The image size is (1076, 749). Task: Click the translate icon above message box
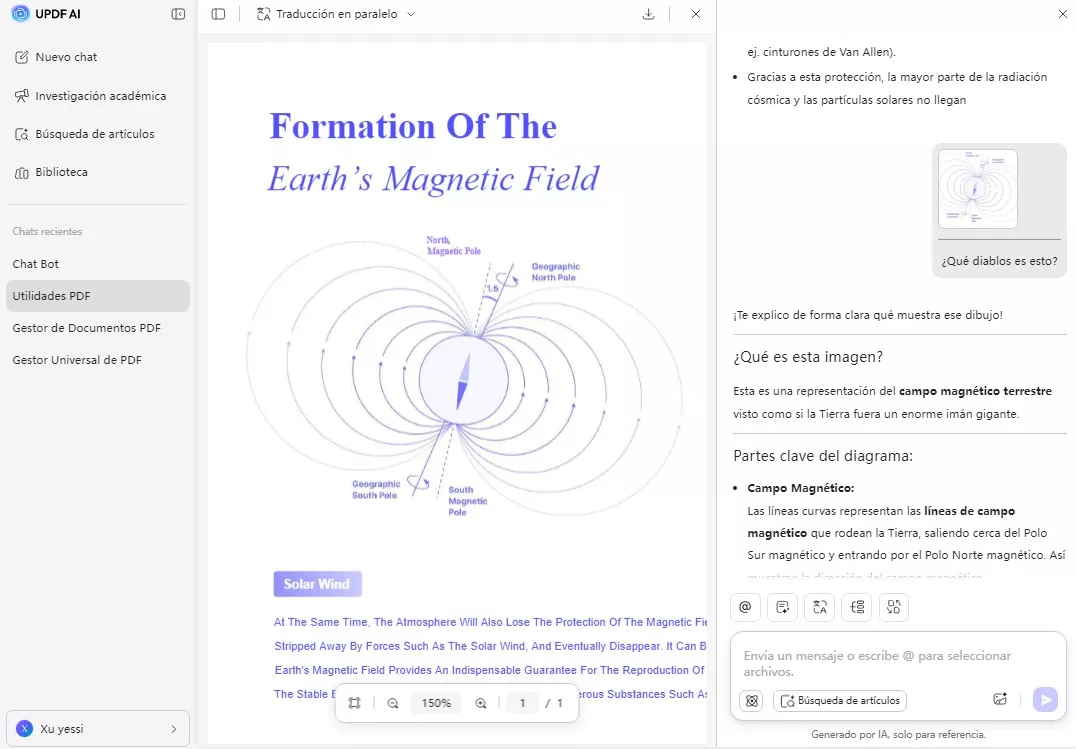[x=819, y=607]
